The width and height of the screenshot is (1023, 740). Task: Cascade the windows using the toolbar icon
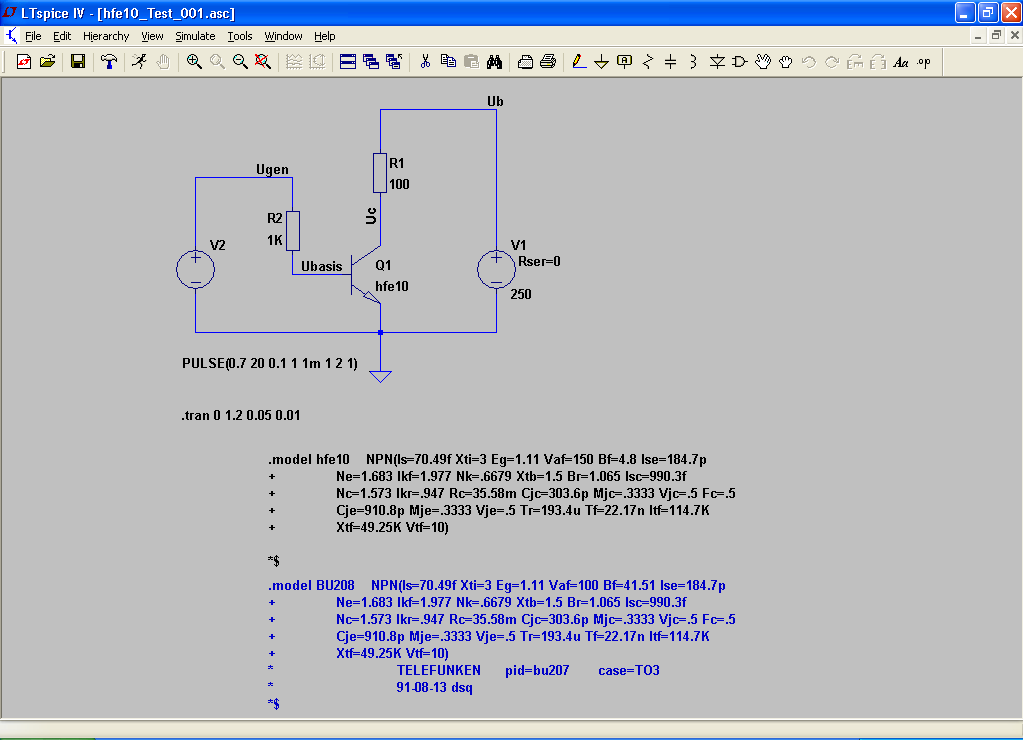point(371,62)
